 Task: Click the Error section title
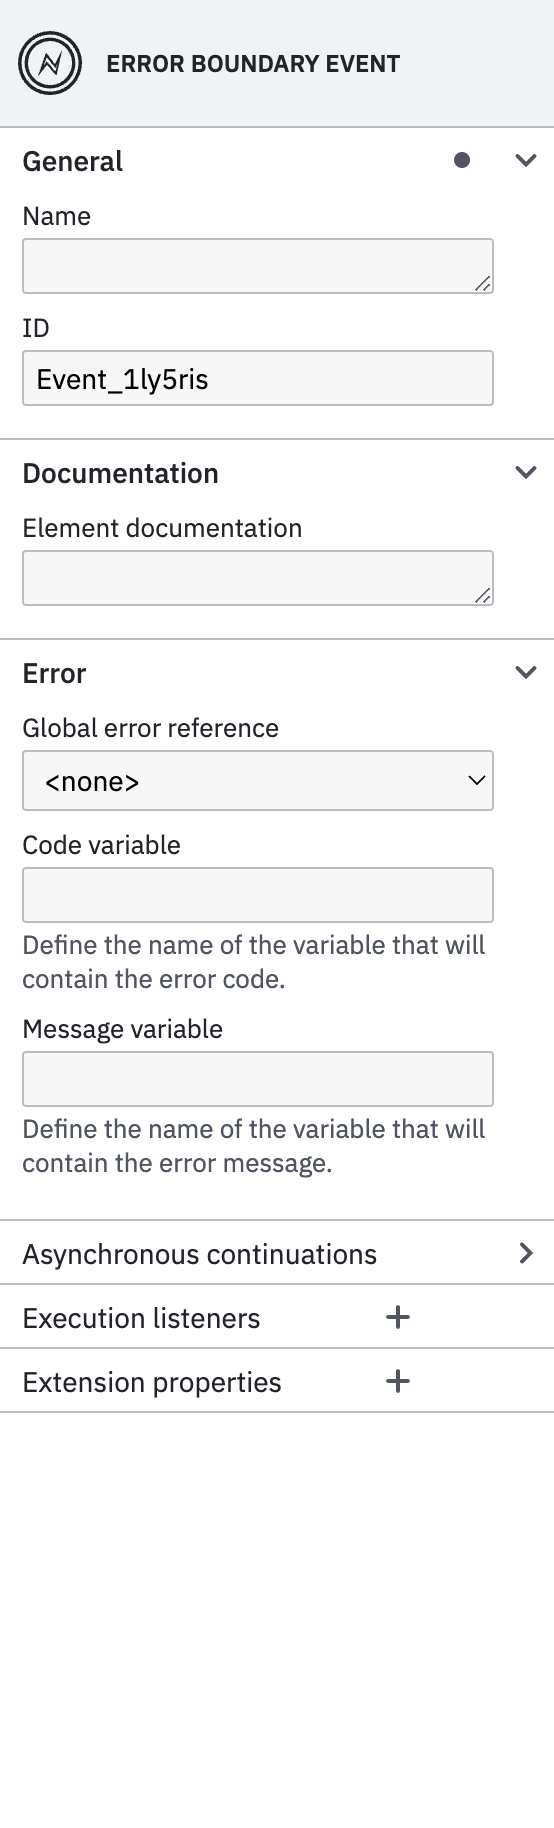coord(55,673)
